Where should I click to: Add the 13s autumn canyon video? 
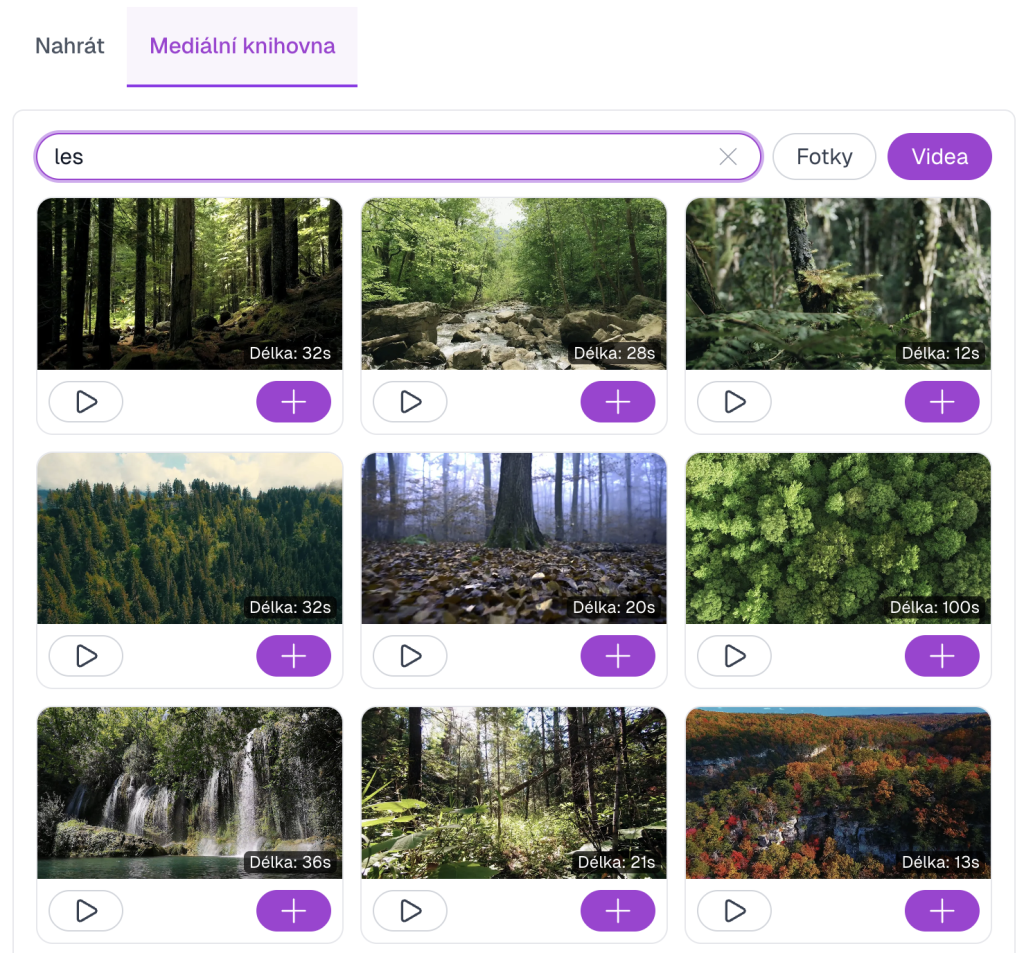(x=941, y=911)
